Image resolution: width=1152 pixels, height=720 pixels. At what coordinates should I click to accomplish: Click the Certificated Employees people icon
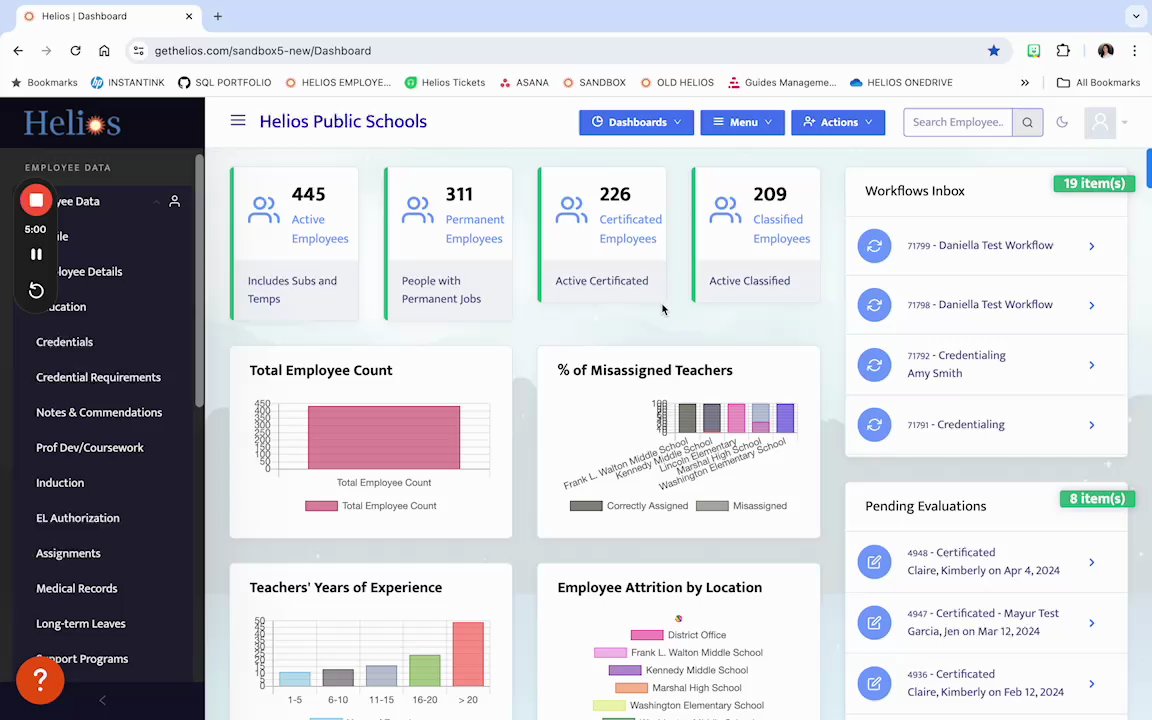572,209
